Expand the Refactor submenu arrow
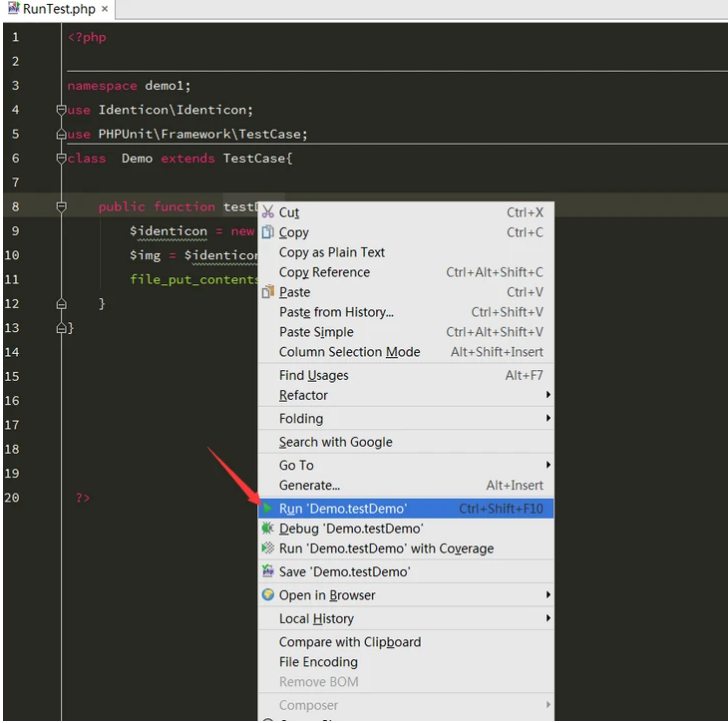The height and width of the screenshot is (723, 728). pos(548,395)
